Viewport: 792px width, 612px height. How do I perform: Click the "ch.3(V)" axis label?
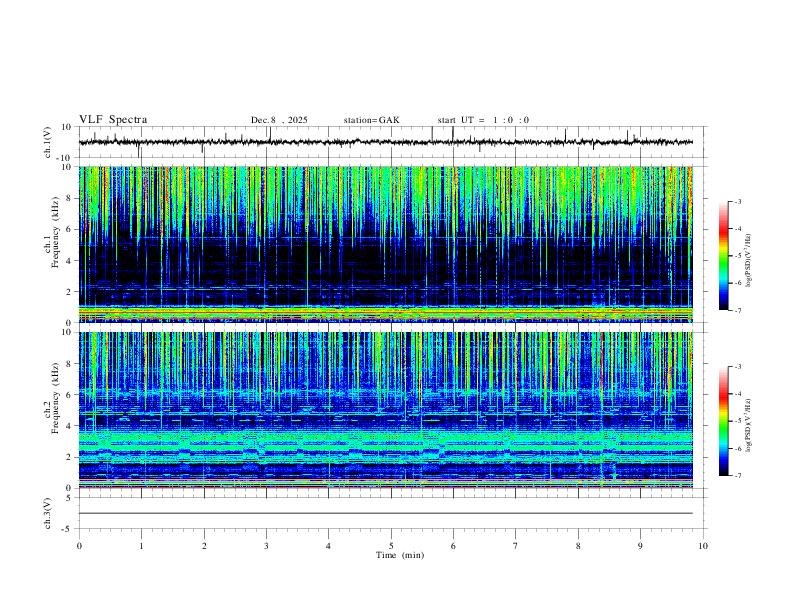click(x=47, y=513)
